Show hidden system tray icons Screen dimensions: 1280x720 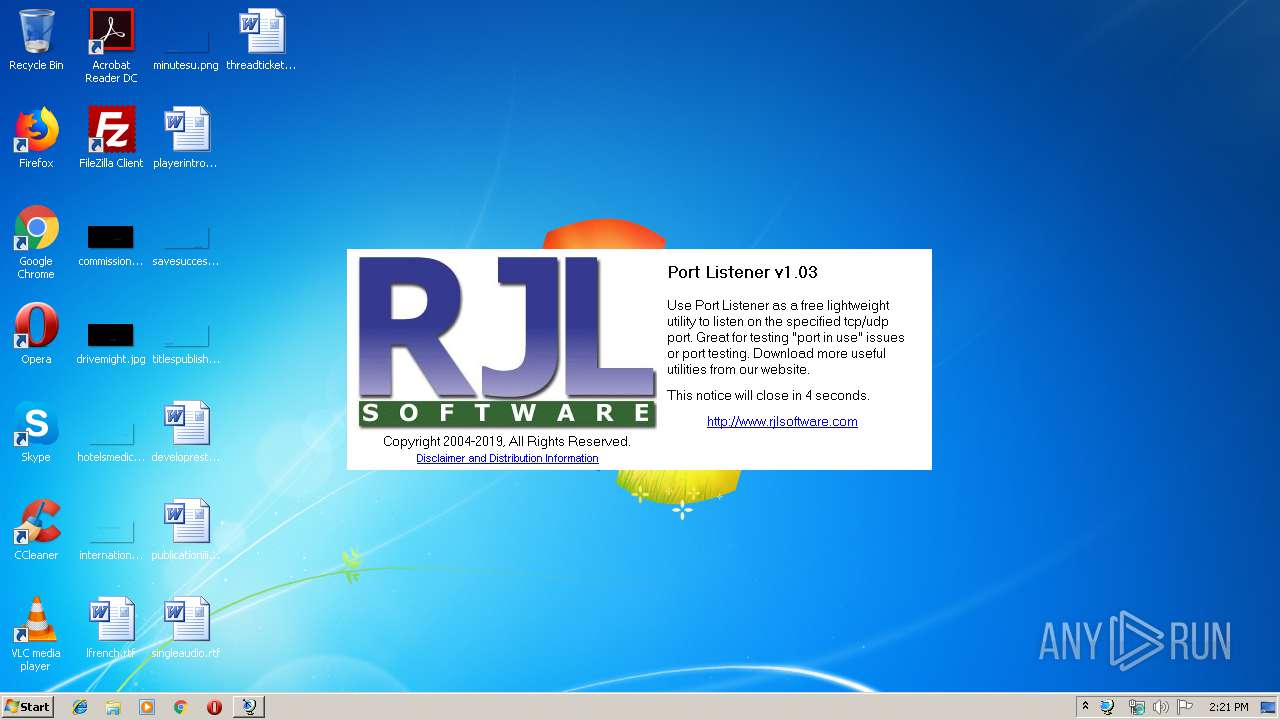tap(1085, 707)
